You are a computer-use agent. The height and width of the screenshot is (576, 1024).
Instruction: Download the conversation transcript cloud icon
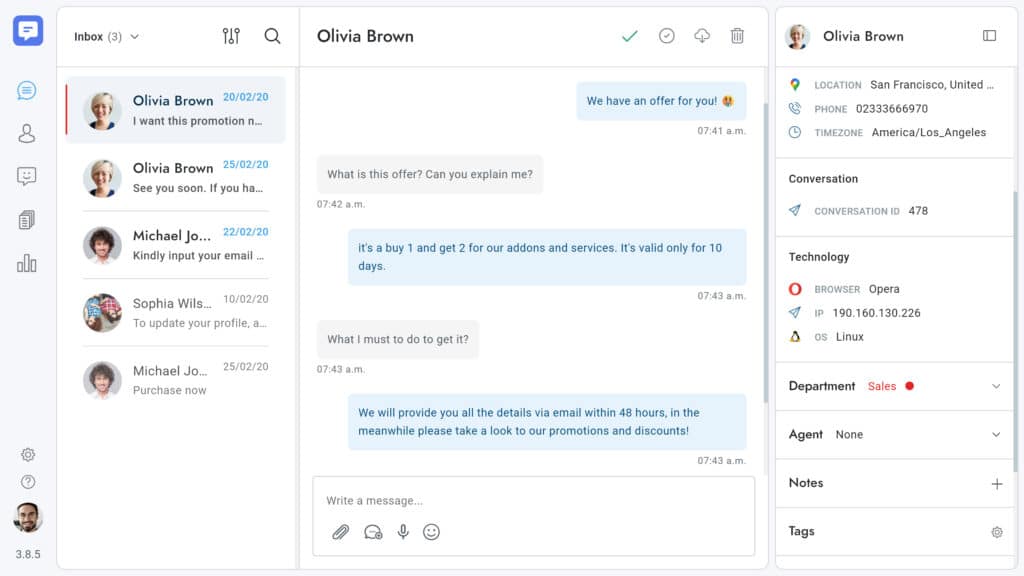pyautogui.click(x=702, y=36)
